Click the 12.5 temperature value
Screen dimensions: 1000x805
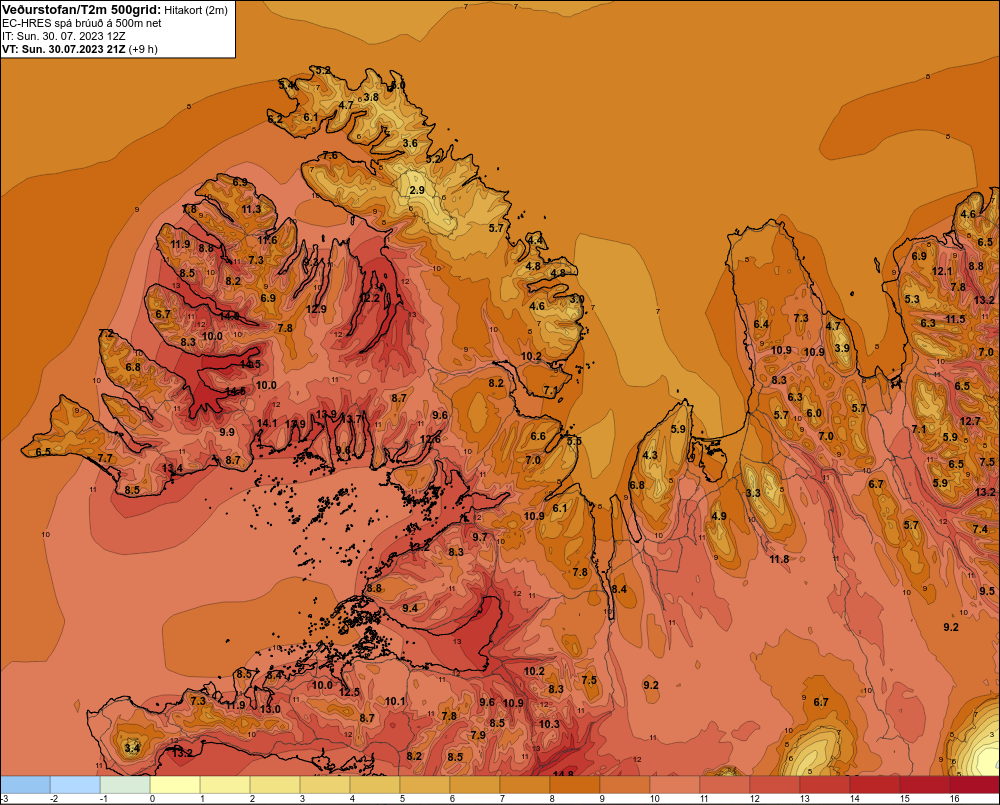pyautogui.click(x=349, y=692)
